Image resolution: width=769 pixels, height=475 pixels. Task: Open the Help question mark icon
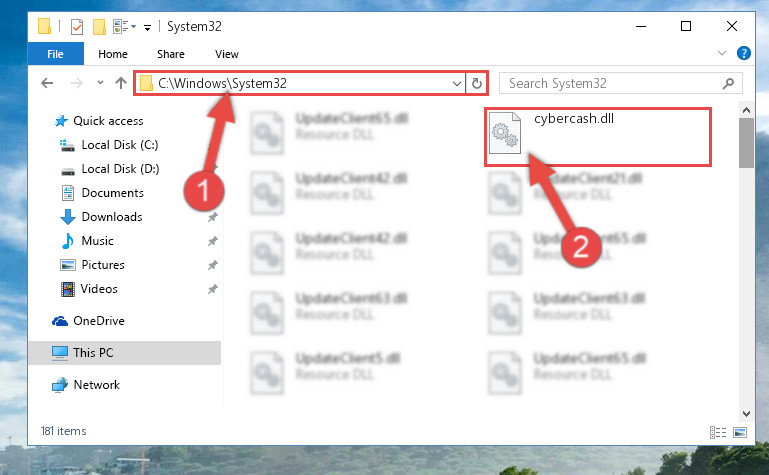[x=743, y=53]
